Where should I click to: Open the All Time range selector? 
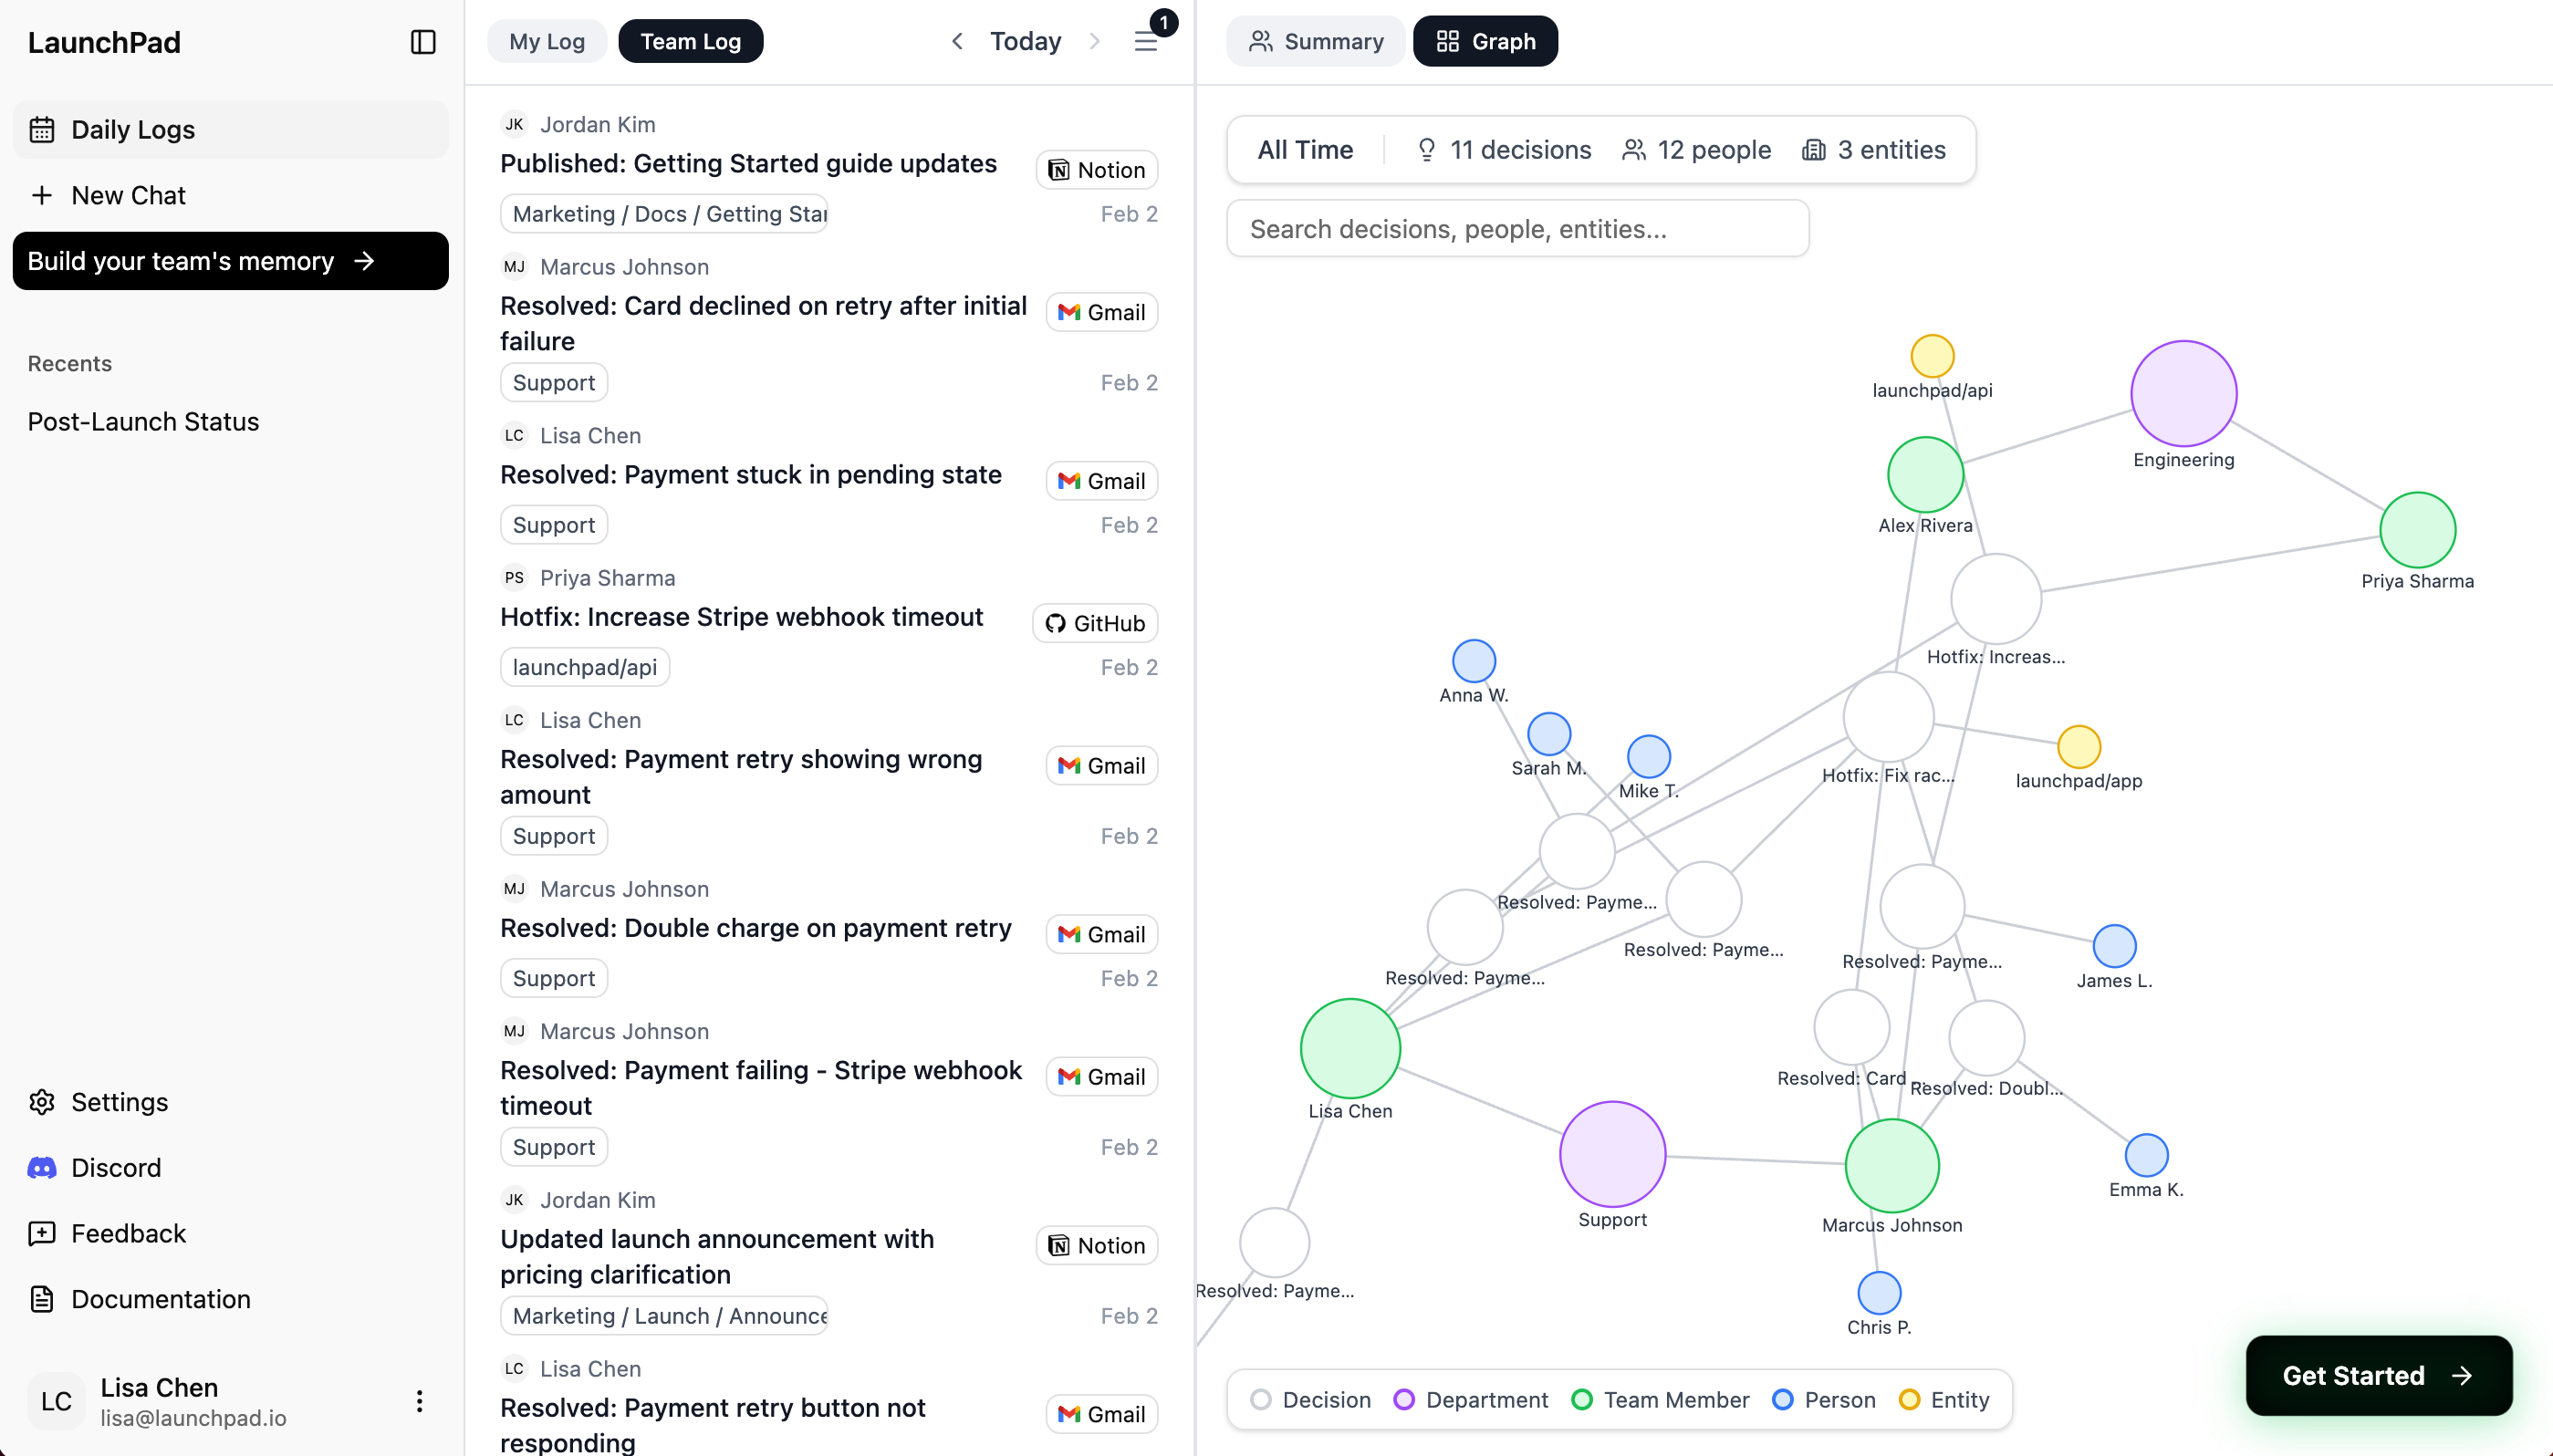pyautogui.click(x=1305, y=150)
